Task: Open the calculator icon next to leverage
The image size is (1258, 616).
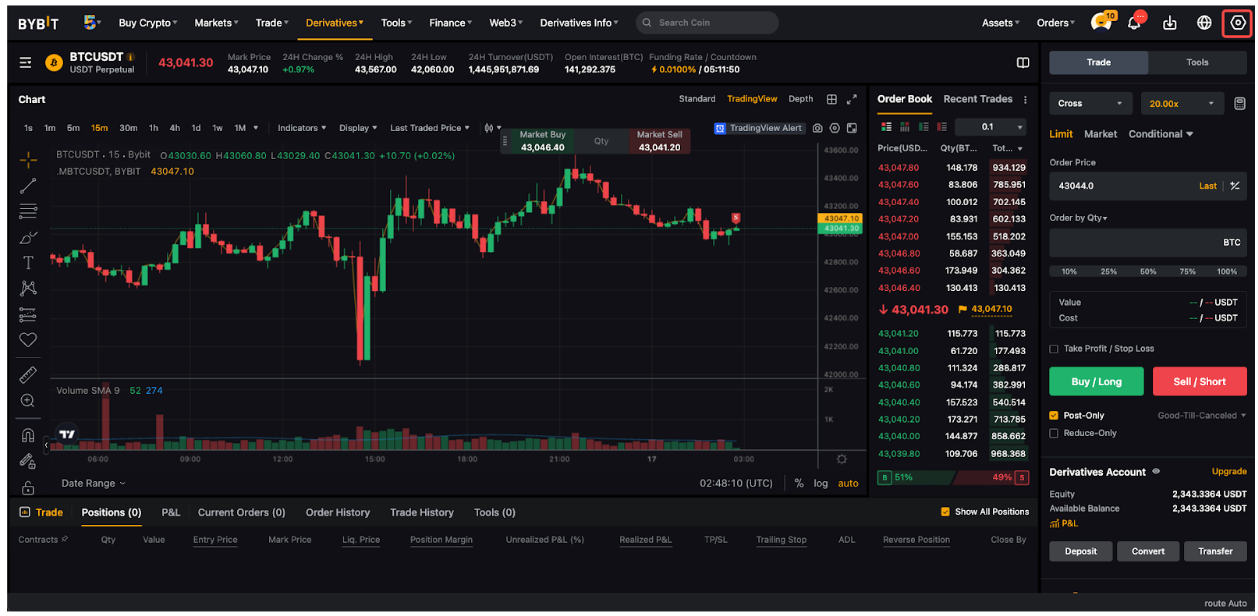Action: click(x=1240, y=103)
